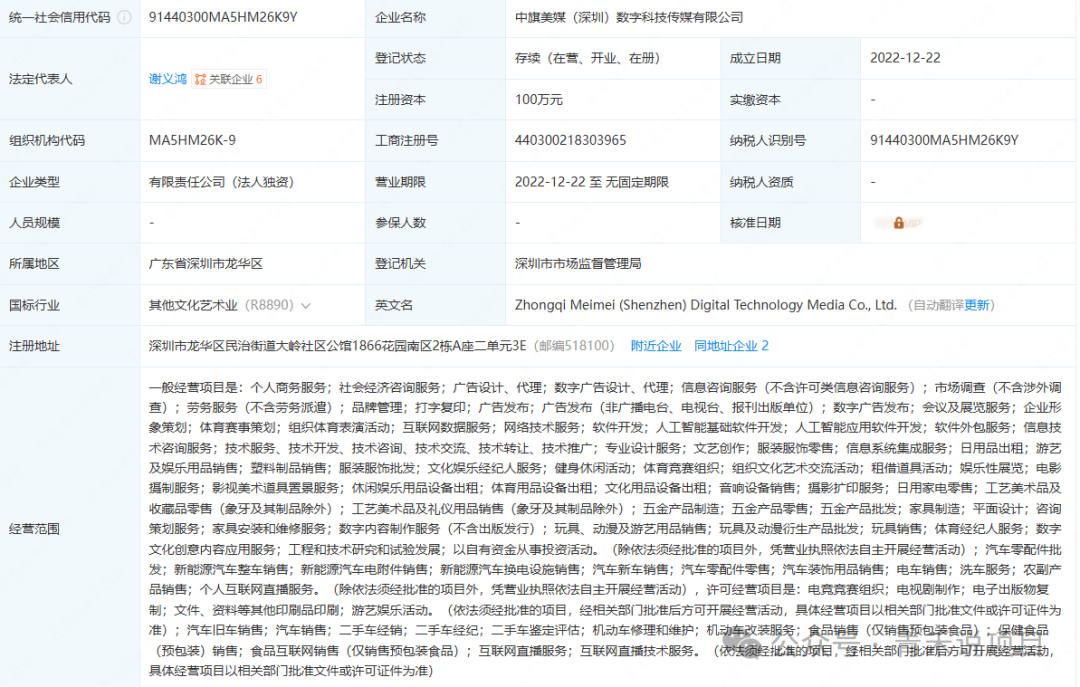This screenshot has height=687, width=1080.
Task: Click the info icon beside 统一社会信用代码
Action: 123,18
